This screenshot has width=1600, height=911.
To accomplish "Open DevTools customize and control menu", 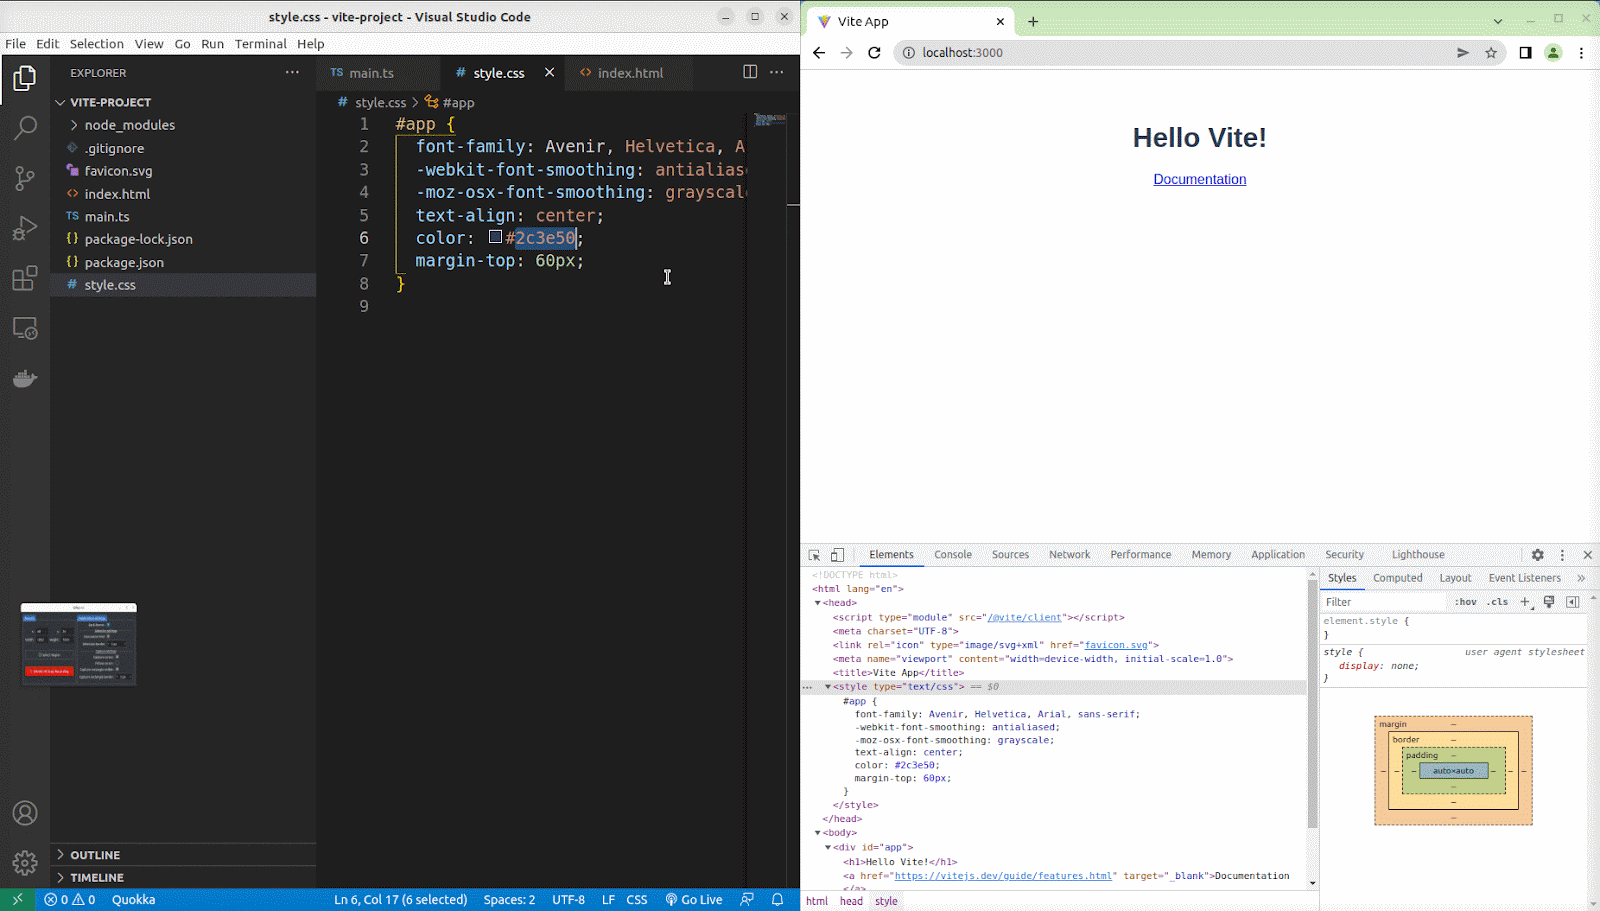I will click(x=1562, y=555).
